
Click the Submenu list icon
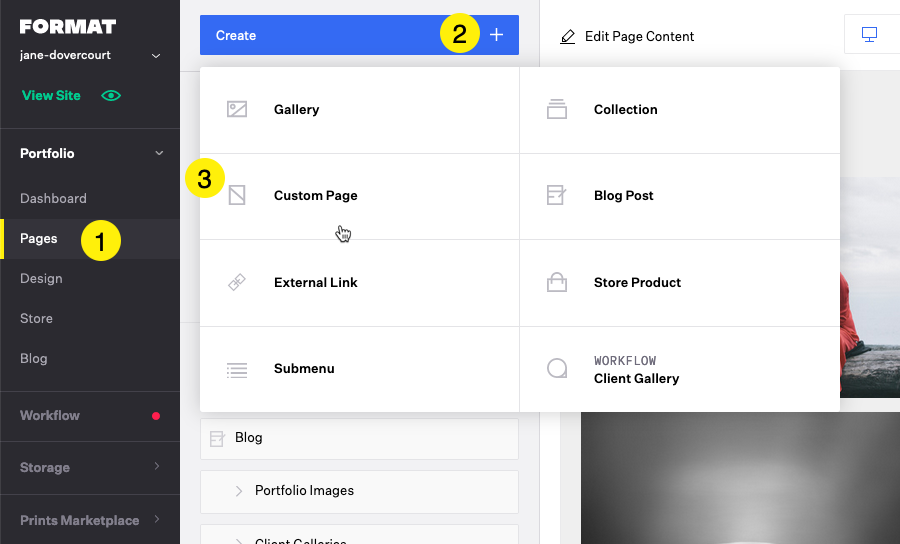click(x=236, y=370)
